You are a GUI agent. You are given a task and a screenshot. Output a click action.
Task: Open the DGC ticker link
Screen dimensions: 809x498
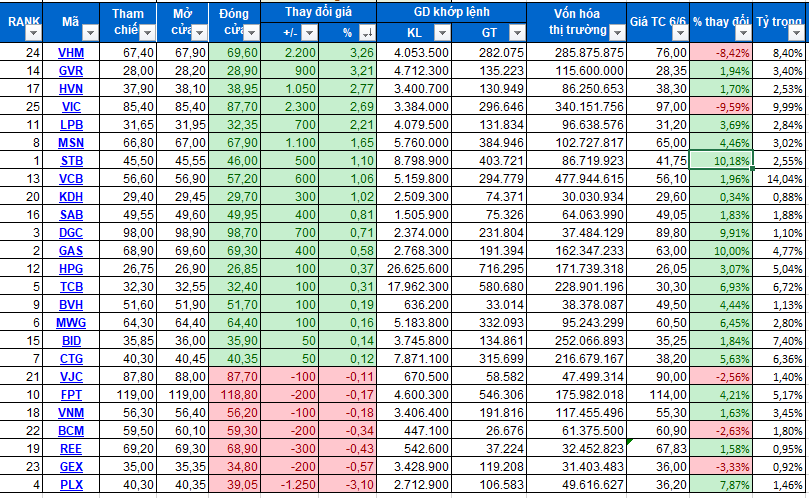click(71, 233)
